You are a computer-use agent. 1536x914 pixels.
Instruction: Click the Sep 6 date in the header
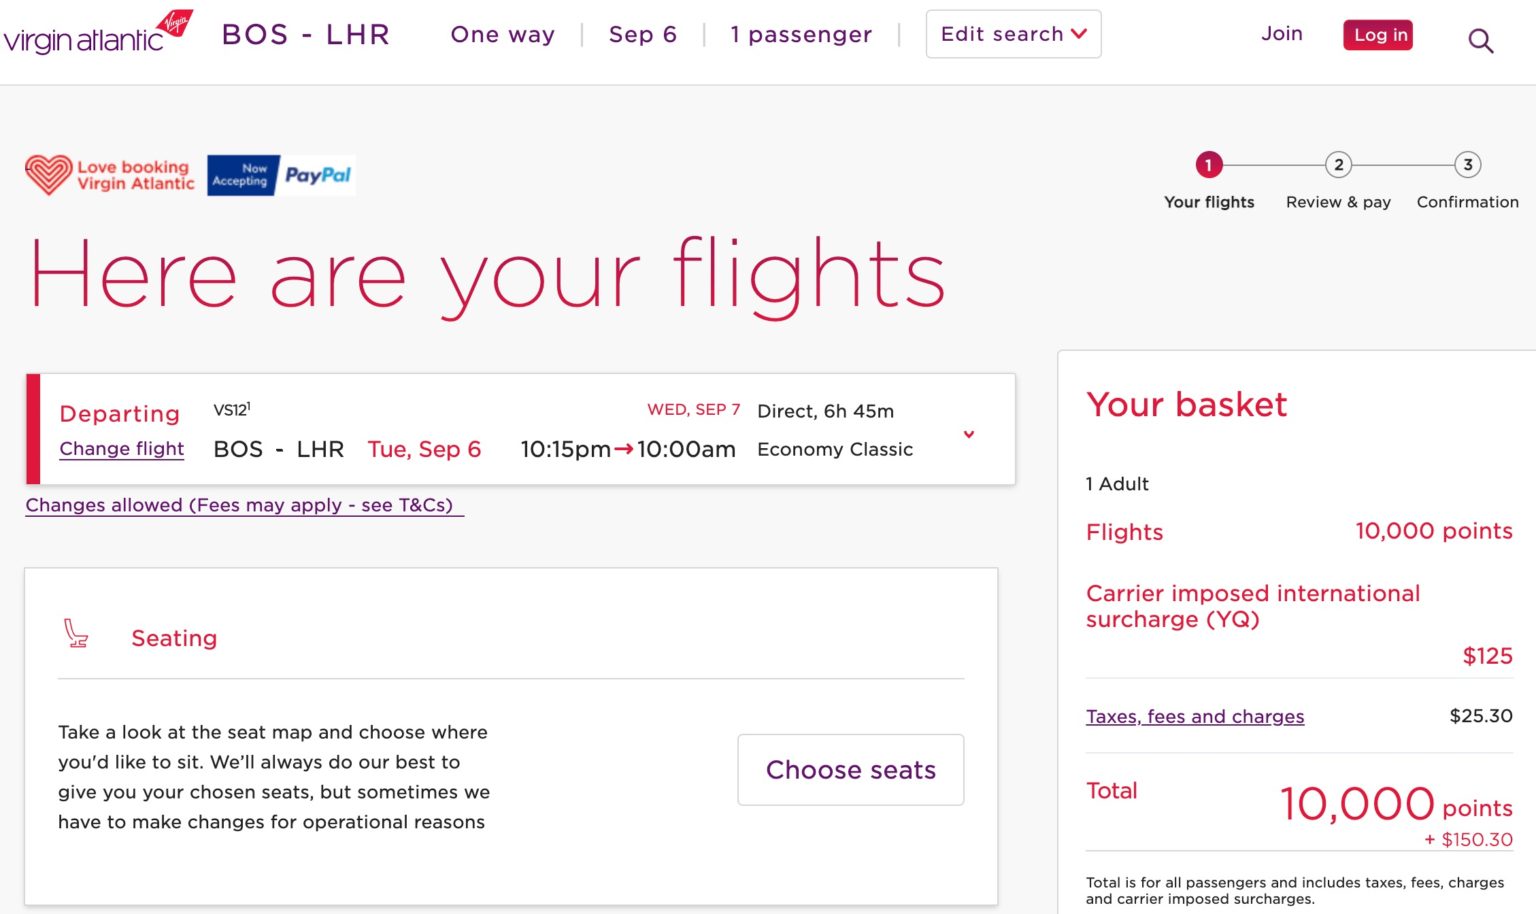642,34
